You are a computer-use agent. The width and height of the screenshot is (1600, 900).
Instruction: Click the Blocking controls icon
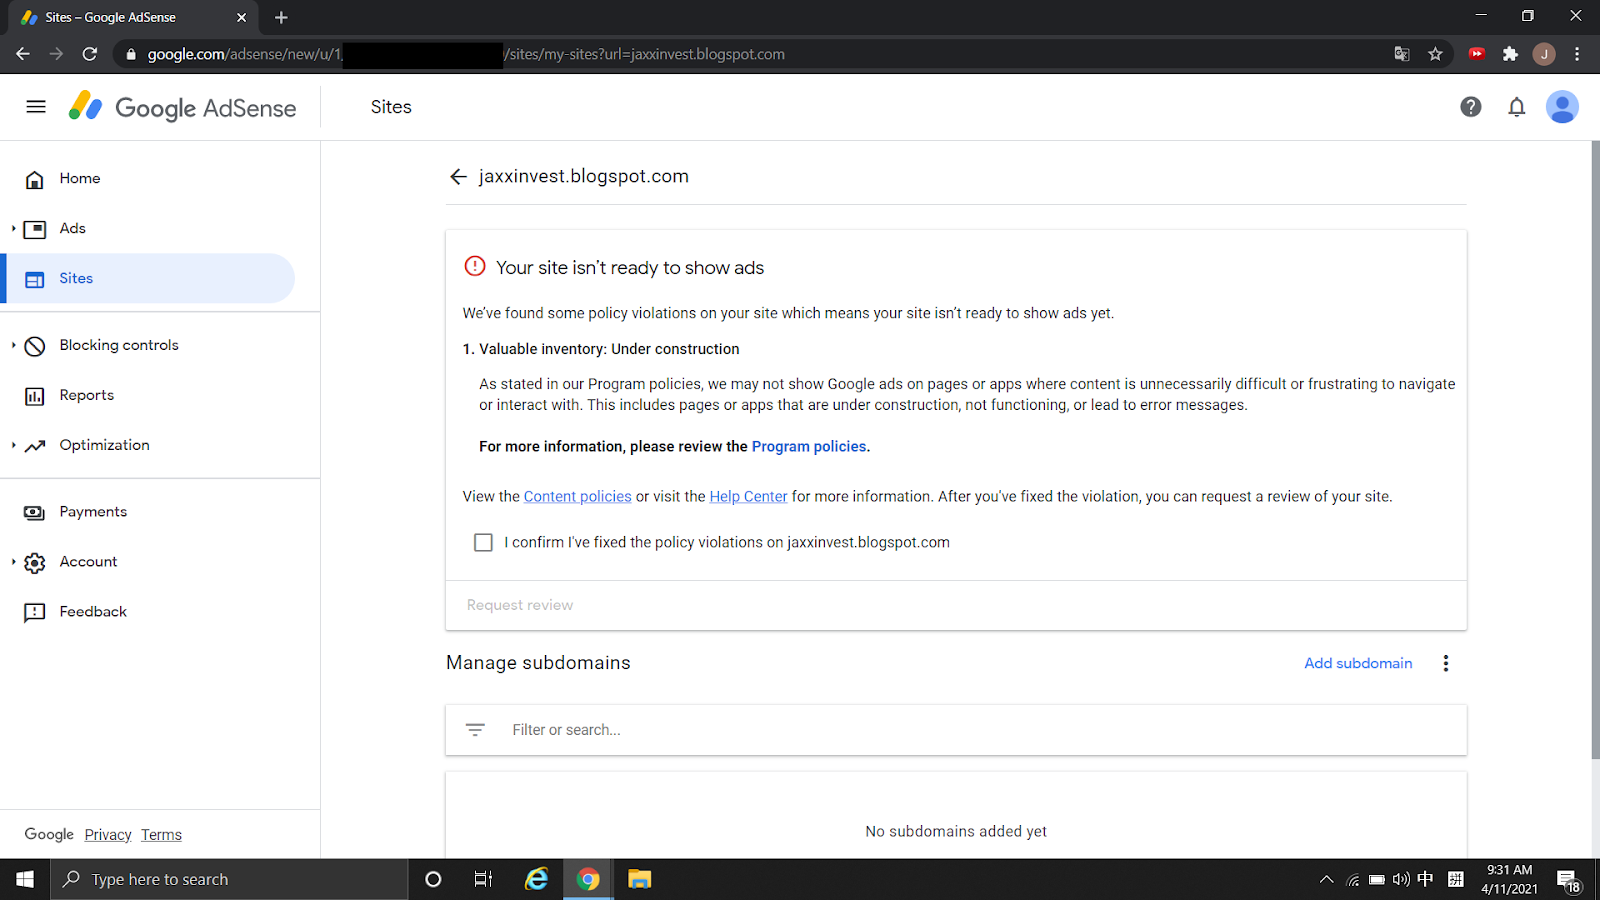click(x=35, y=346)
